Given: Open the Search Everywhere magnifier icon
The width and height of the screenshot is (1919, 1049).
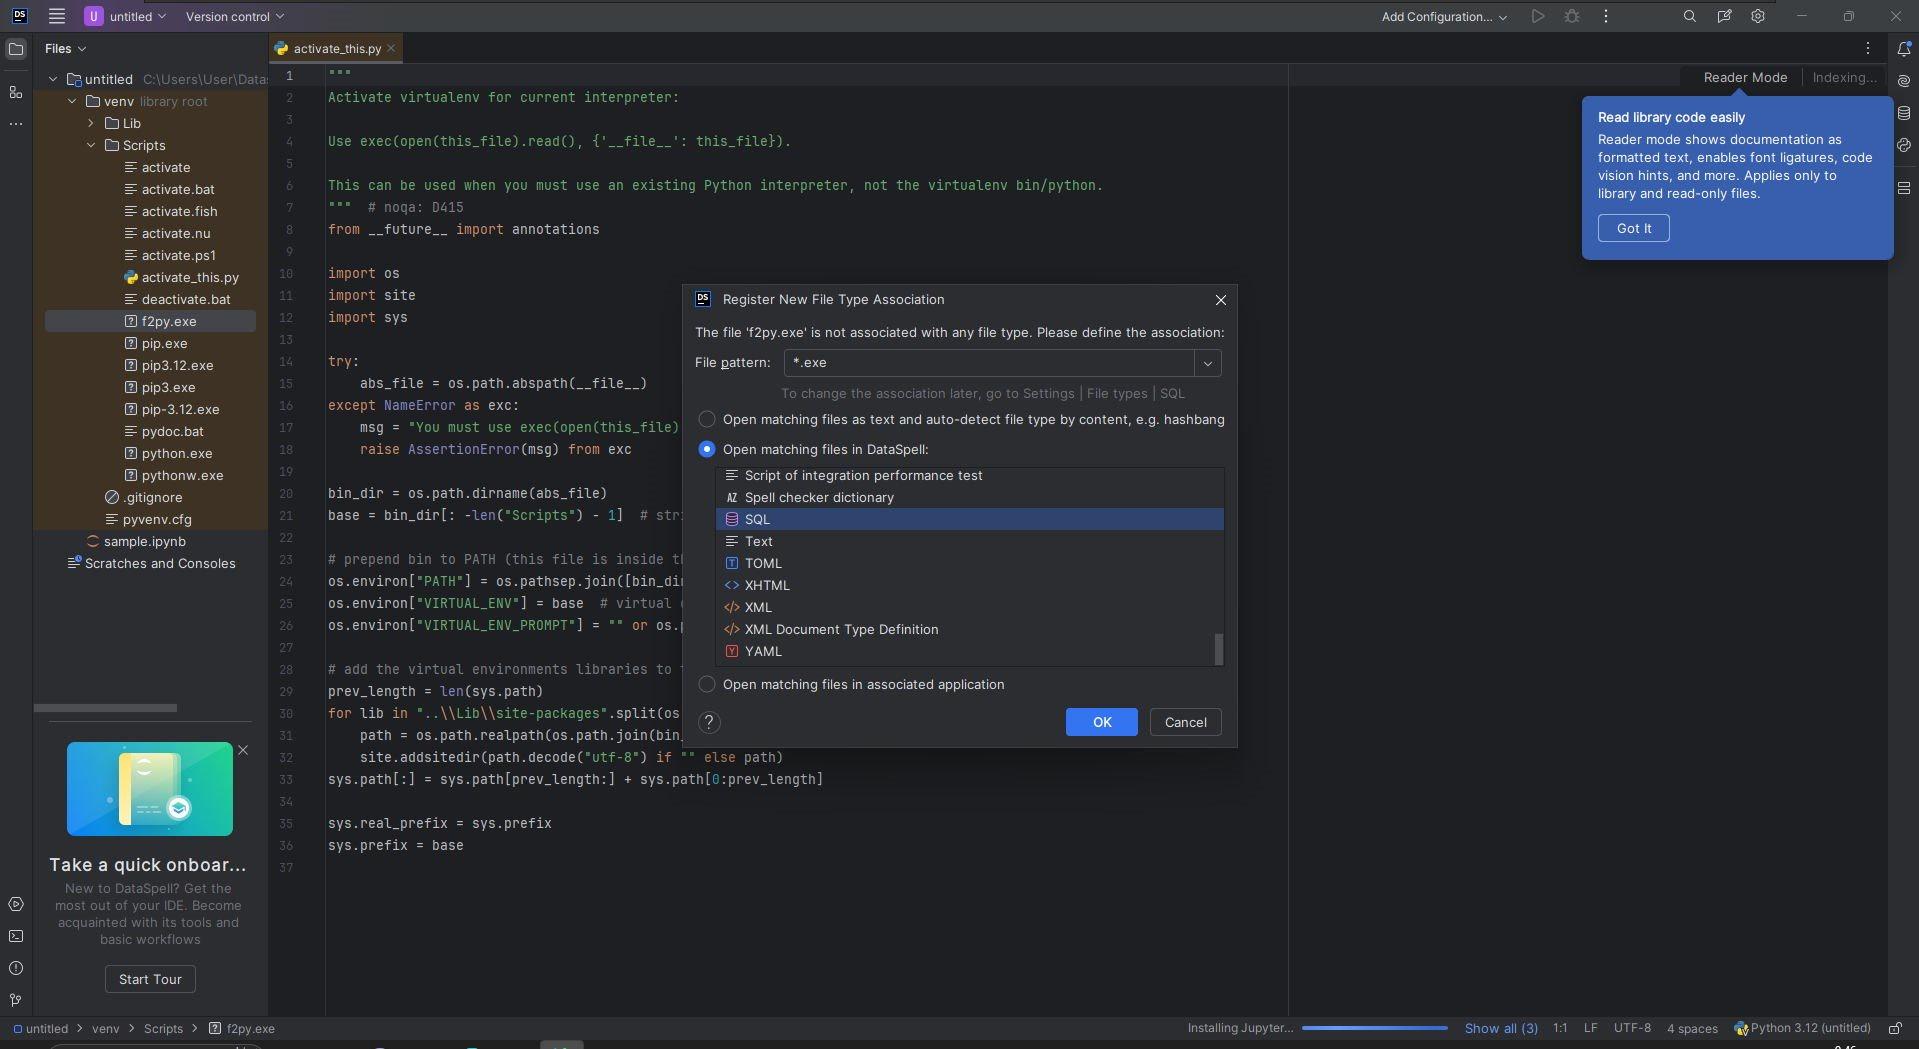Looking at the screenshot, I should tap(1689, 16).
